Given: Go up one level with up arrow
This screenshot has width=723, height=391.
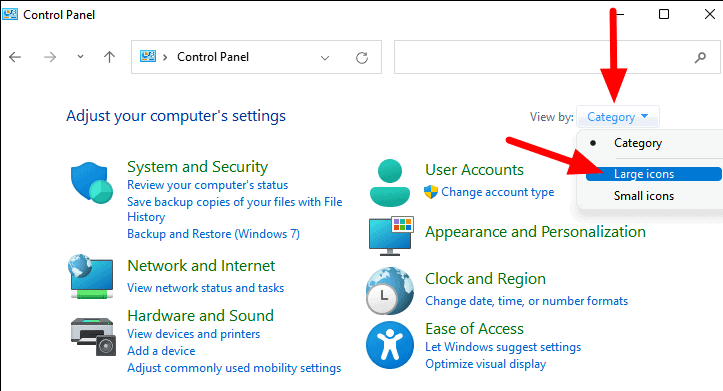Looking at the screenshot, I should pos(109,57).
